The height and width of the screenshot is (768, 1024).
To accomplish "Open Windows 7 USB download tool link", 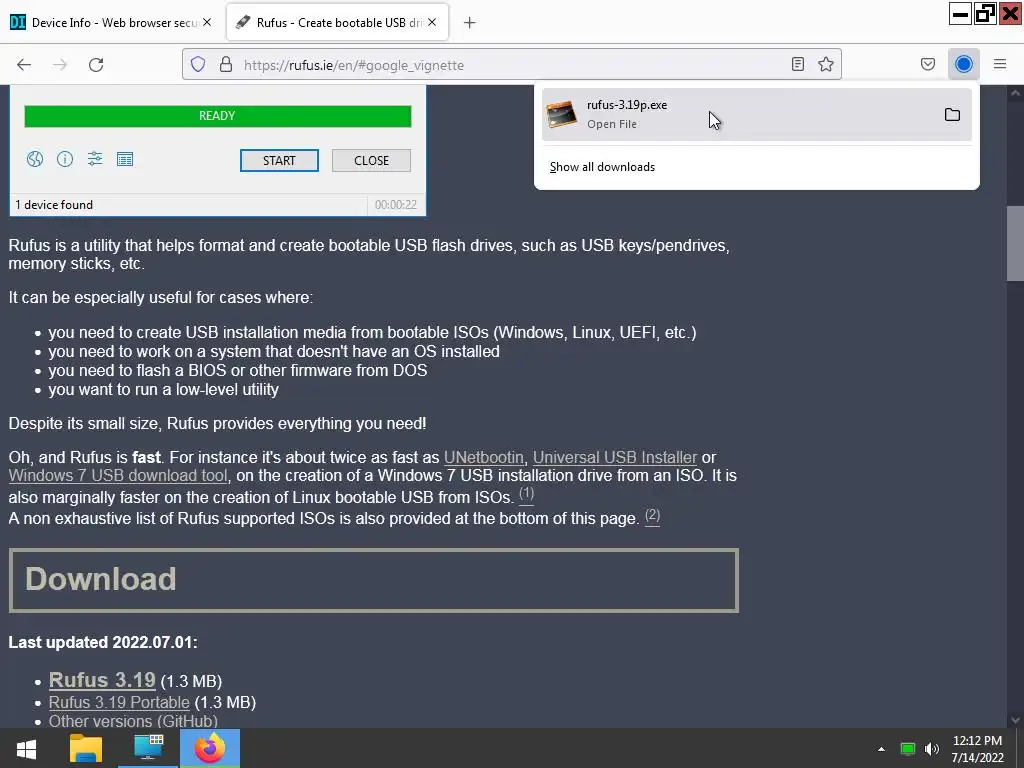I will 118,475.
